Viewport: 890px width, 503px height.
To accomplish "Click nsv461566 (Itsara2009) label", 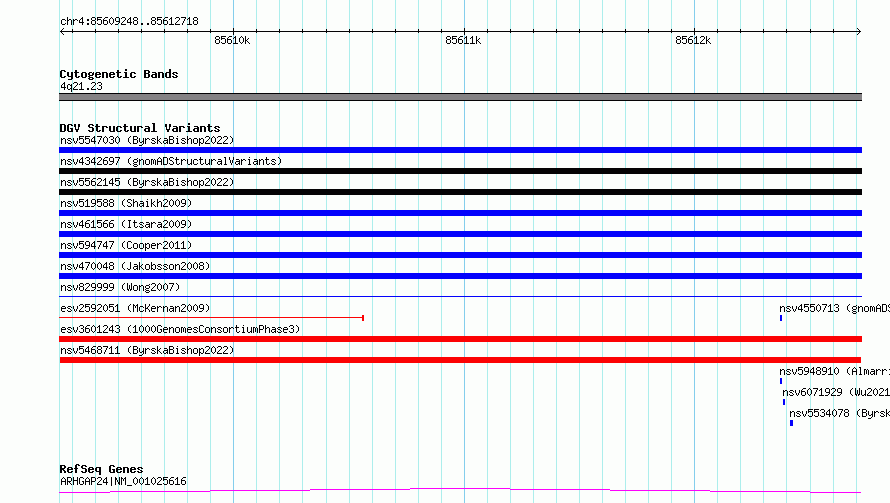I will [x=126, y=224].
